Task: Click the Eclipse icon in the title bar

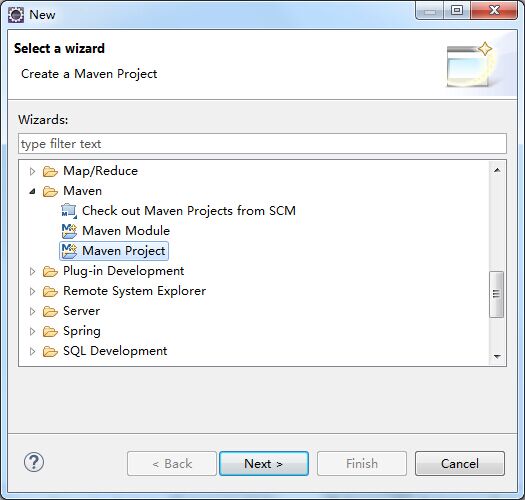Action: click(x=16, y=15)
